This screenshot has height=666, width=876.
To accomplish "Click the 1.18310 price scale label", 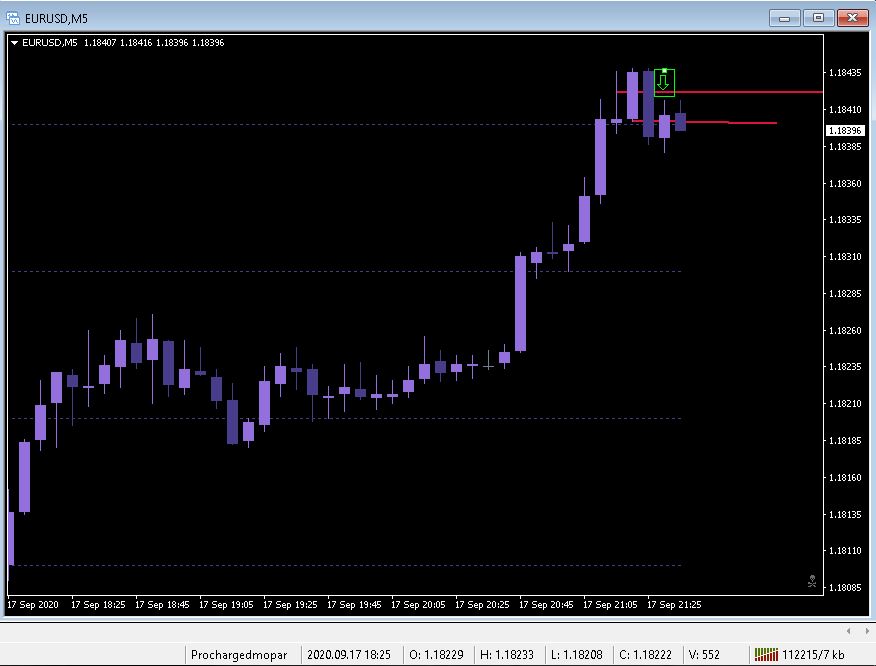I will point(845,256).
